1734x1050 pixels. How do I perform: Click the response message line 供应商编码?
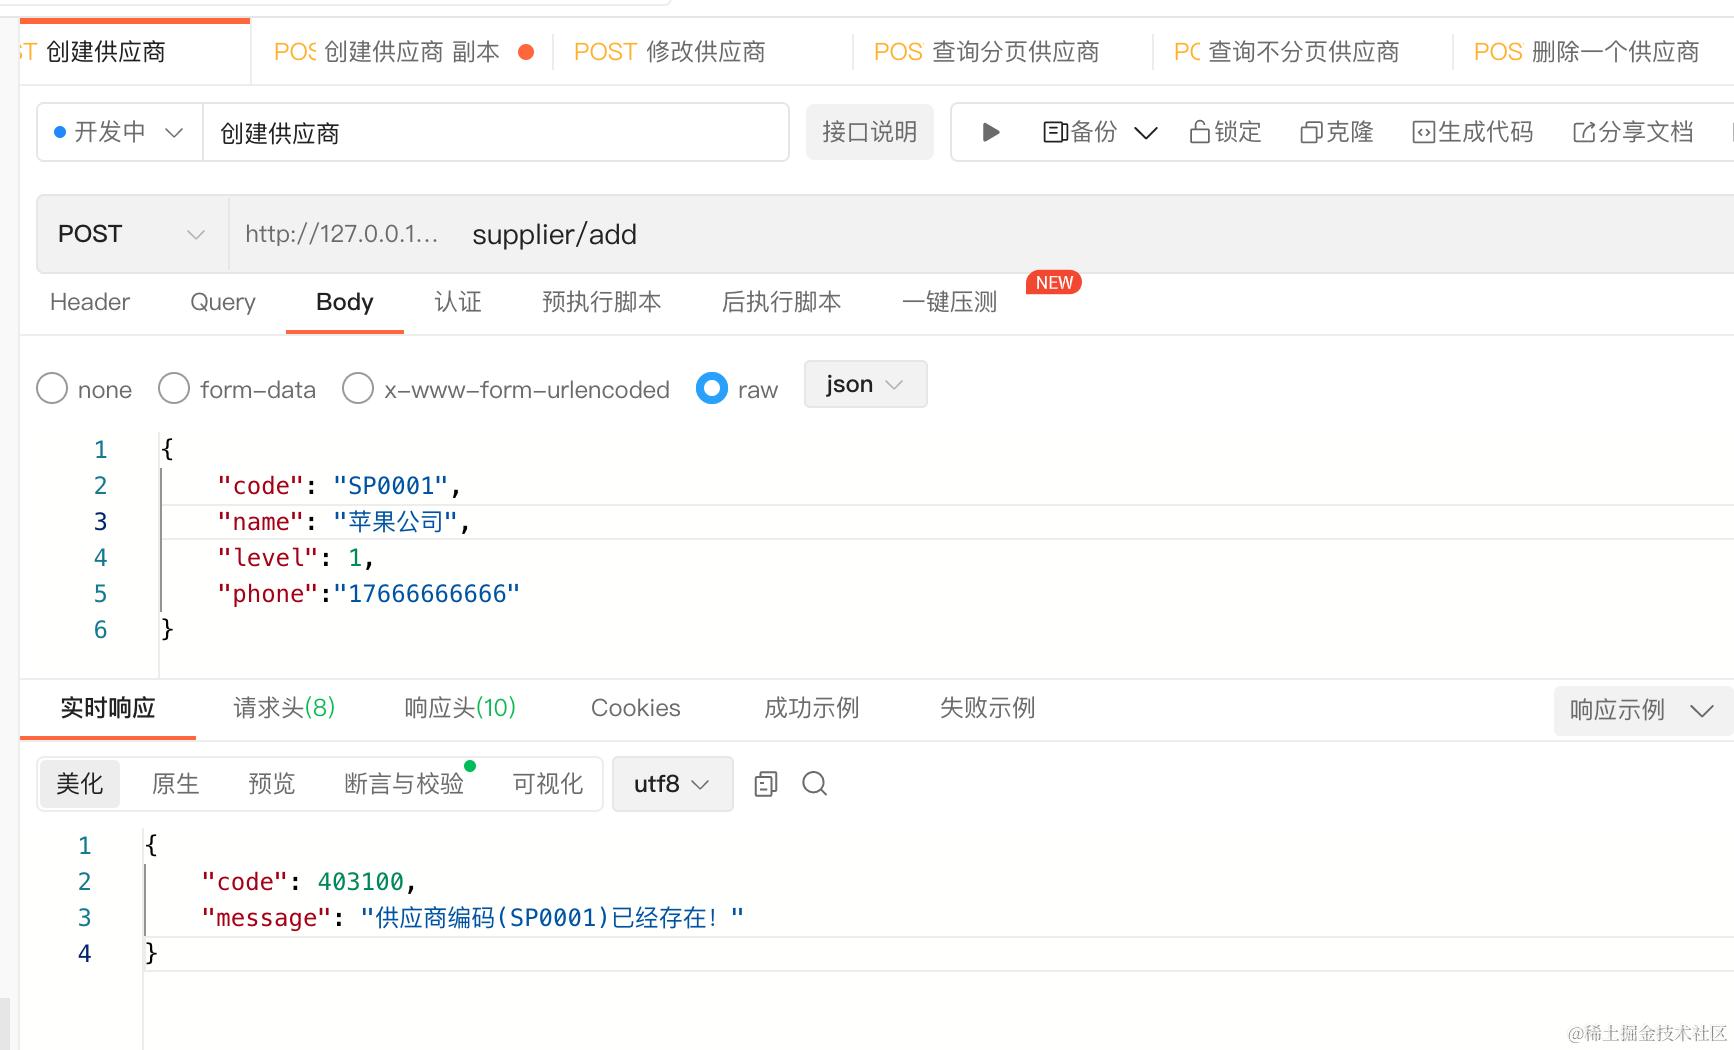pyautogui.click(x=473, y=918)
